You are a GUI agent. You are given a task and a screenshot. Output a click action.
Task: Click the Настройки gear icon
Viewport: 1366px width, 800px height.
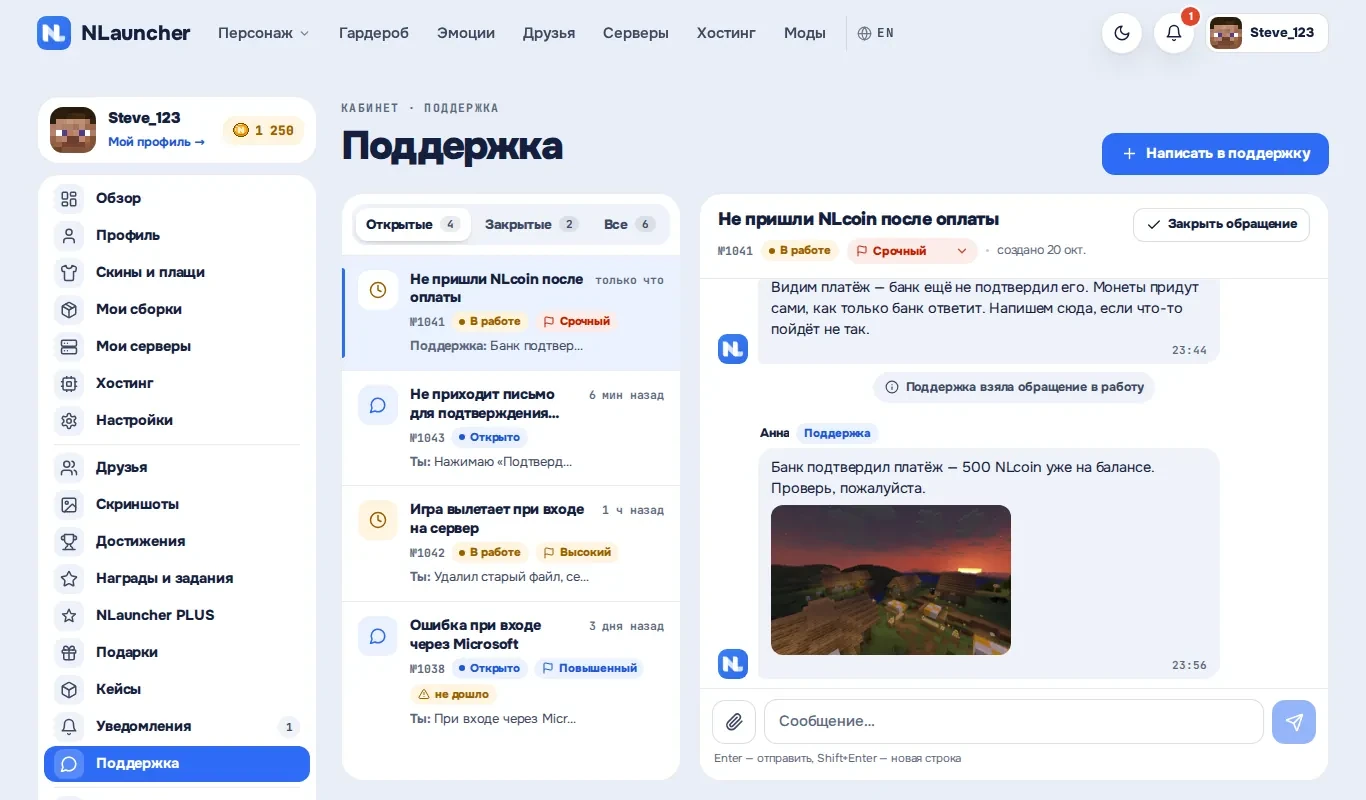click(x=69, y=420)
